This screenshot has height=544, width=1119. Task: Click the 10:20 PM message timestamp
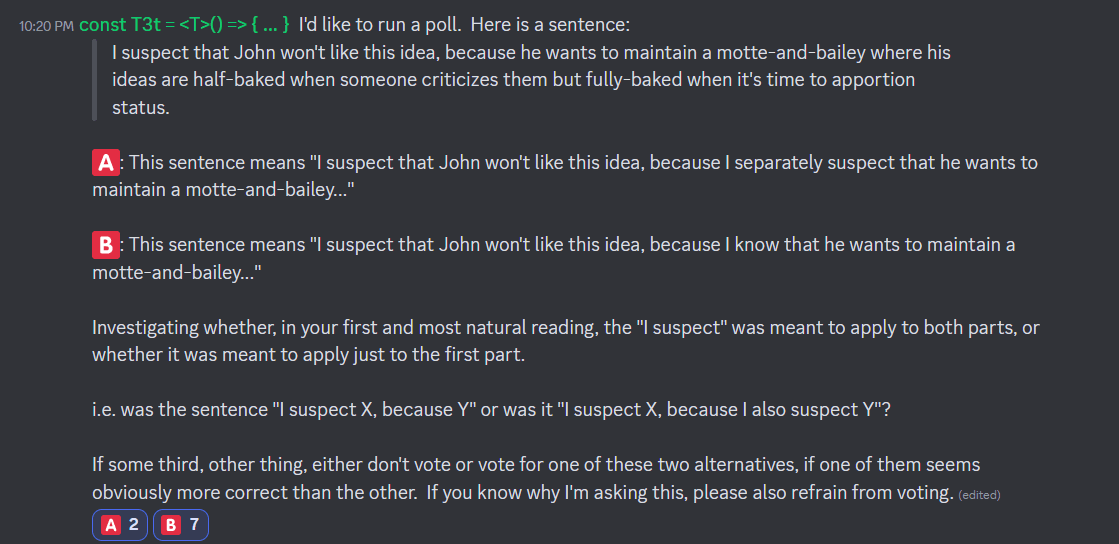coord(46,25)
